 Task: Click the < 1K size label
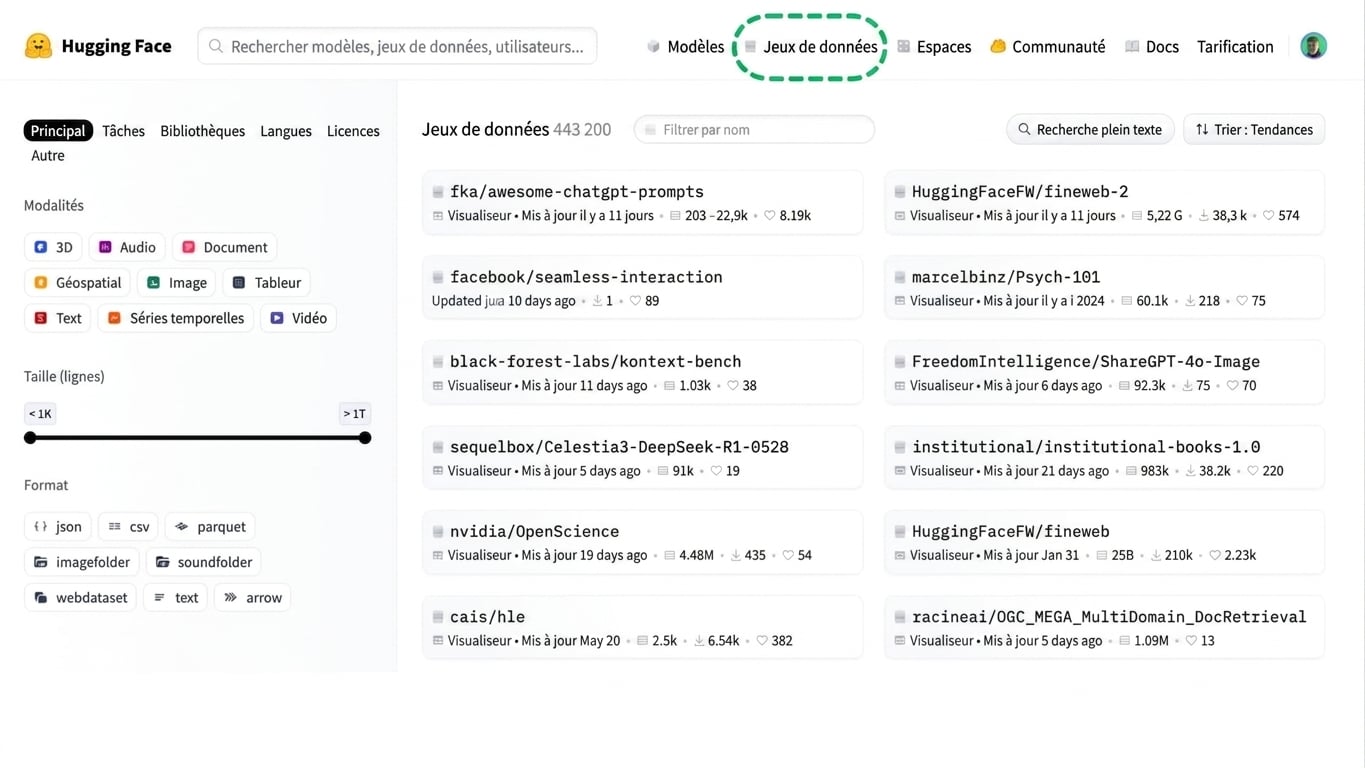pyautogui.click(x=40, y=413)
